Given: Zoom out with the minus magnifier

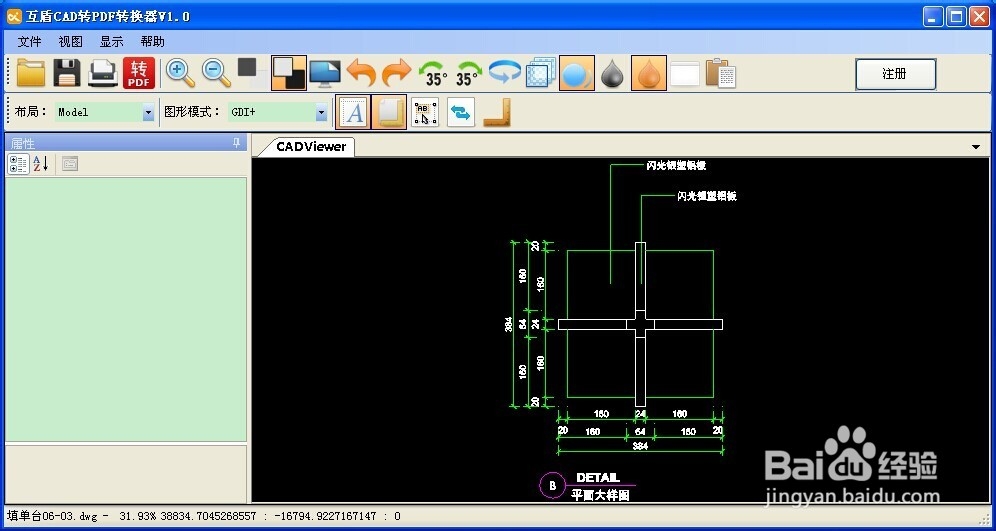Looking at the screenshot, I should point(217,73).
